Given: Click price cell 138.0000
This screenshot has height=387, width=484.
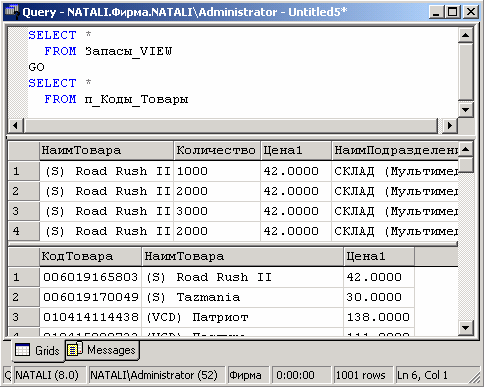Looking at the screenshot, I should pos(379,317).
